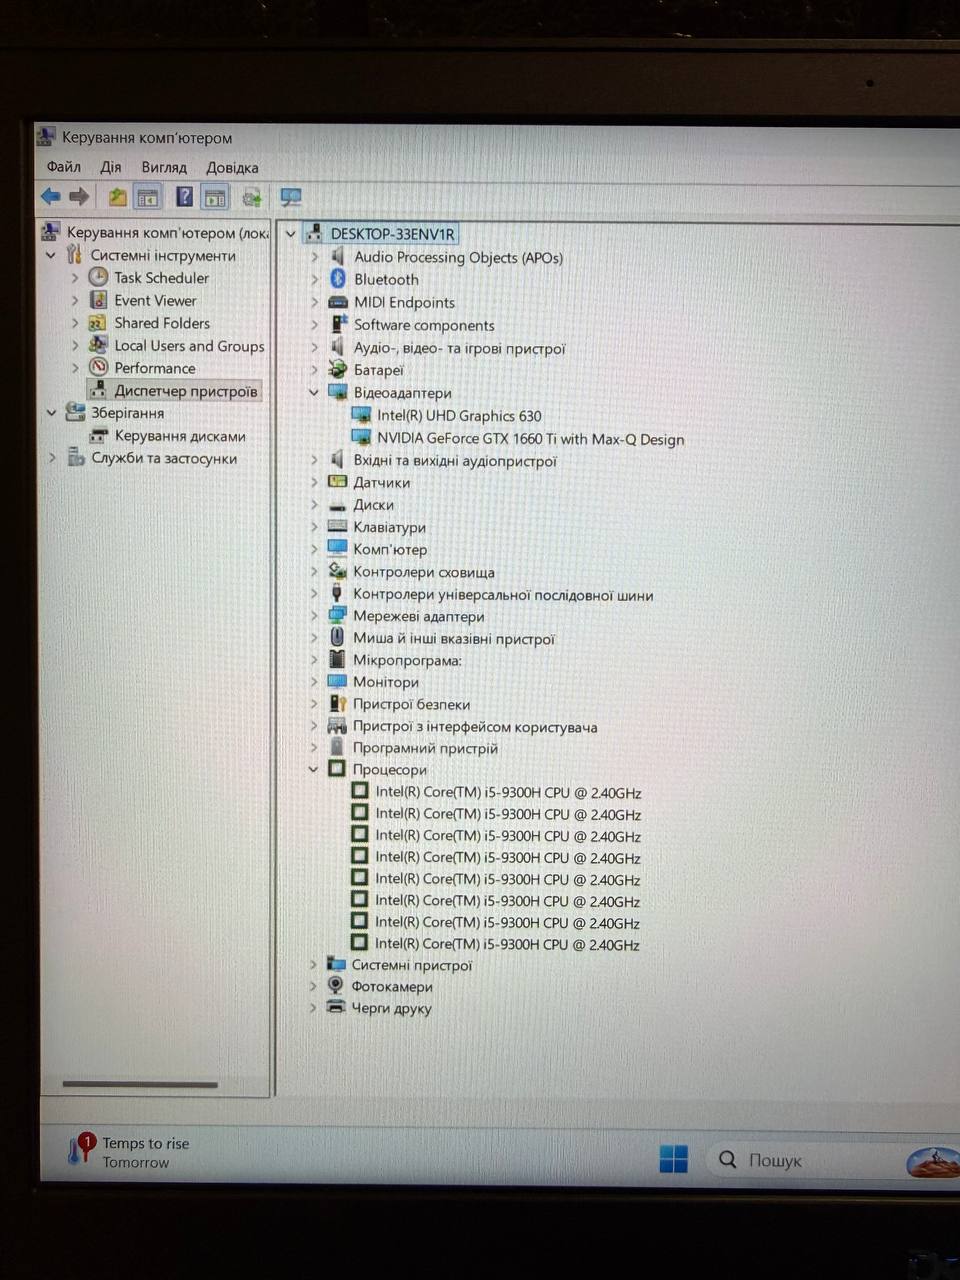Click the Клавіатури keyboard icon
The height and width of the screenshot is (1280, 960).
(337, 527)
